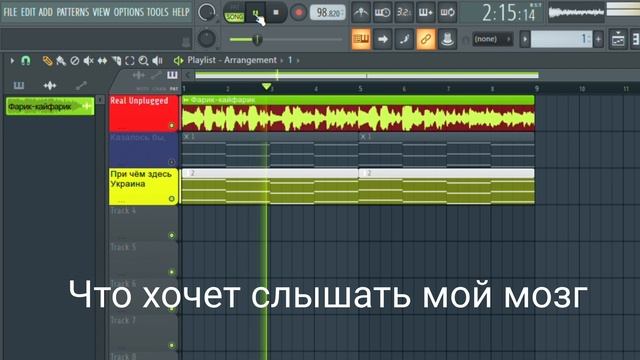Viewport: 640px width, 360px height.
Task: Pause playback with the pause button
Action: click(x=256, y=13)
